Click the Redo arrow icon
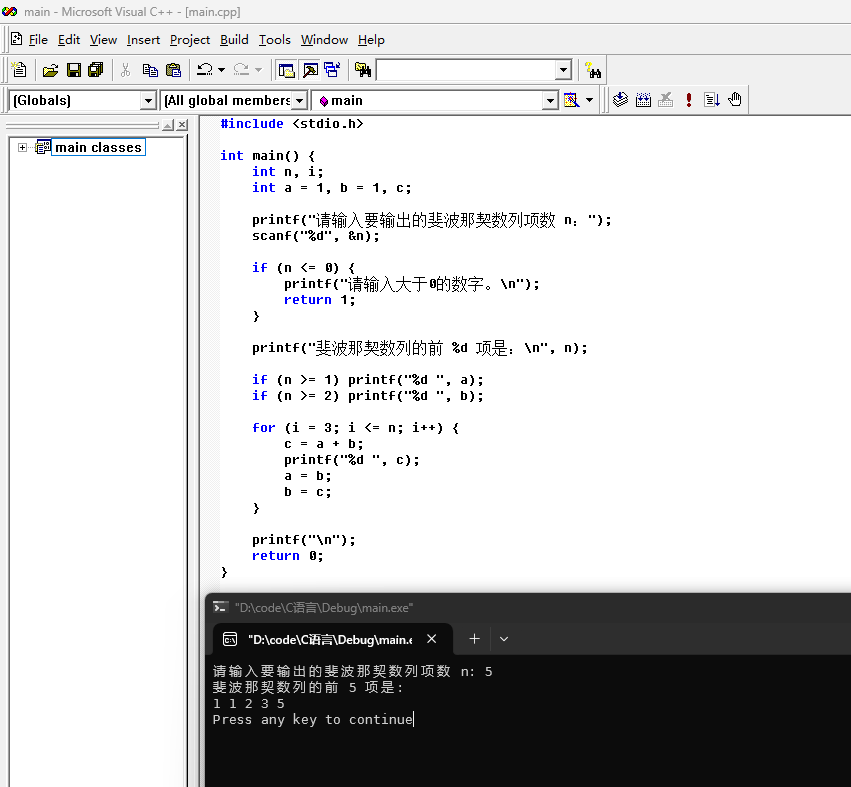 click(241, 70)
